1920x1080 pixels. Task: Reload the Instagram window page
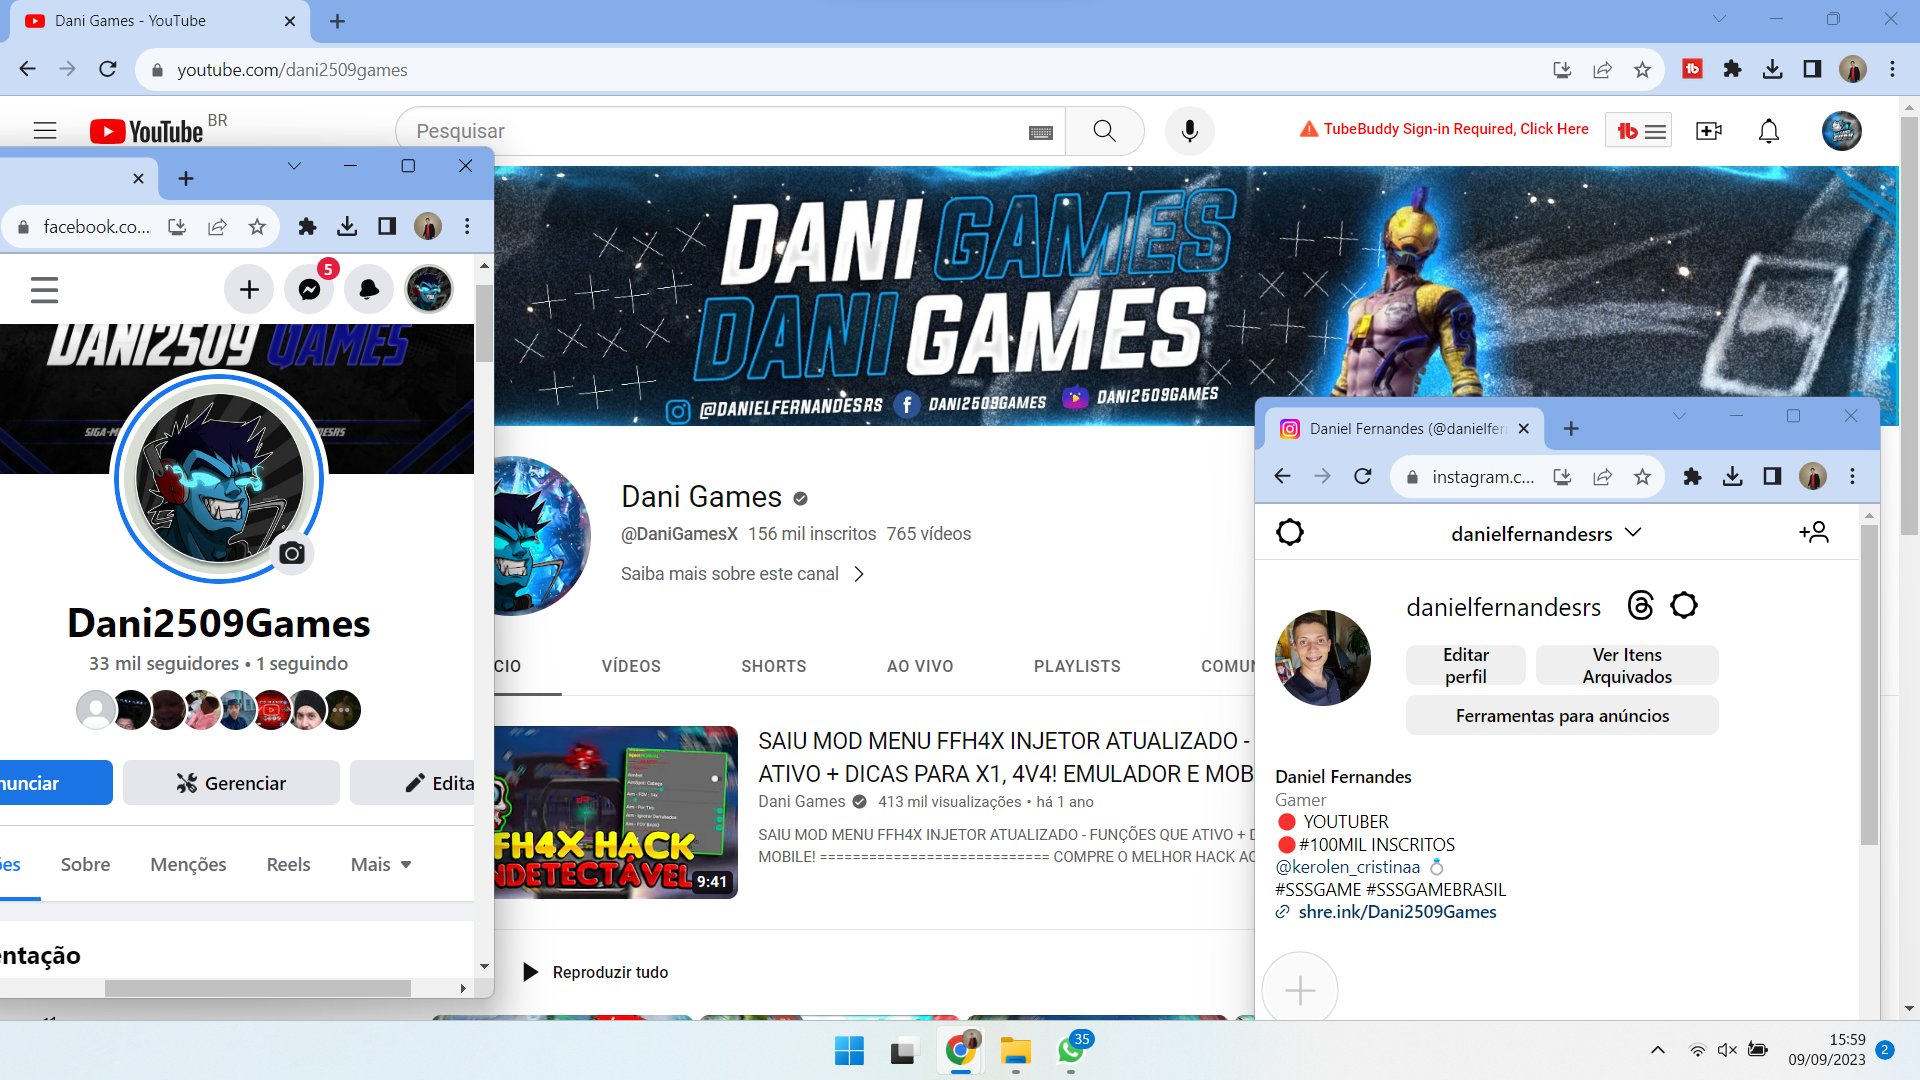coord(1362,476)
